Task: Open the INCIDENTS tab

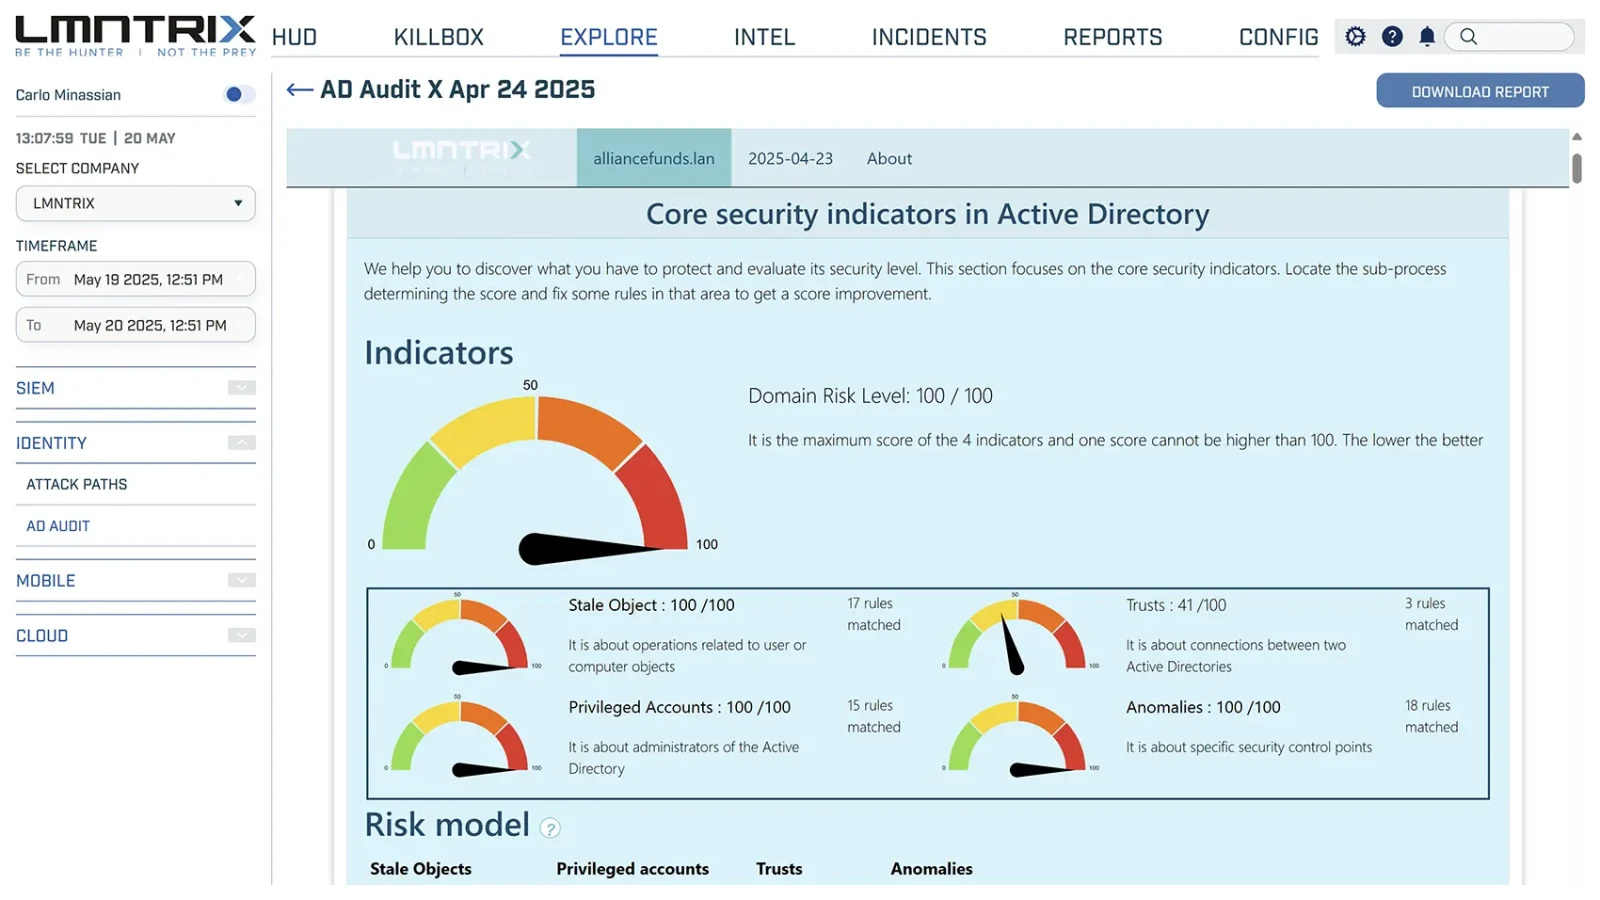Action: (x=929, y=37)
